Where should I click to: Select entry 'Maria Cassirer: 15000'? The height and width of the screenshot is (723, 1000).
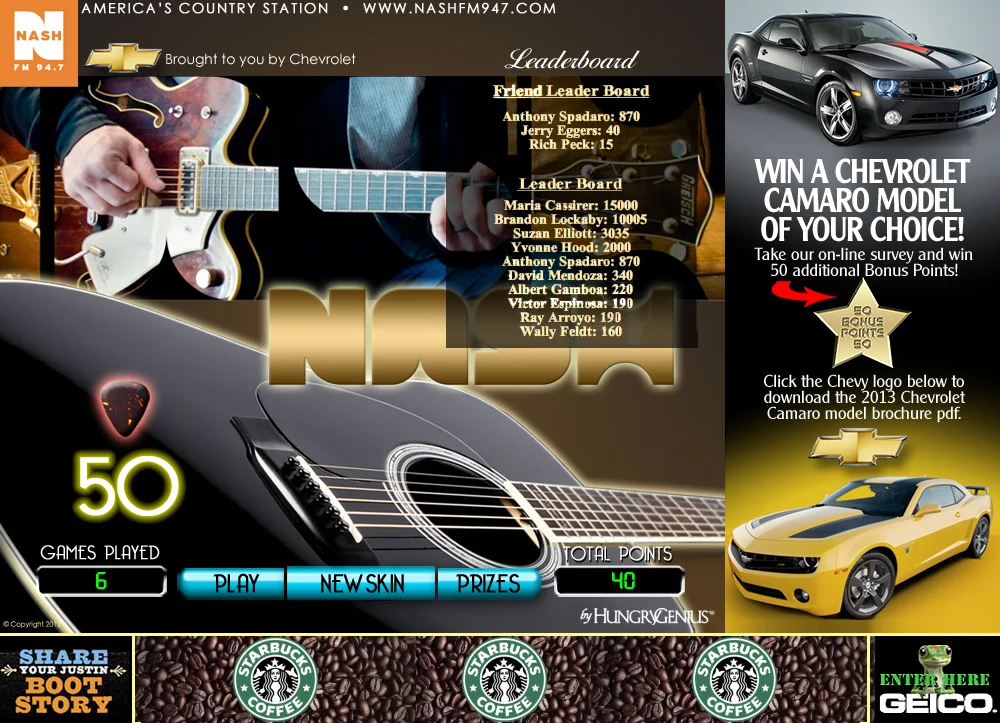[x=571, y=205]
